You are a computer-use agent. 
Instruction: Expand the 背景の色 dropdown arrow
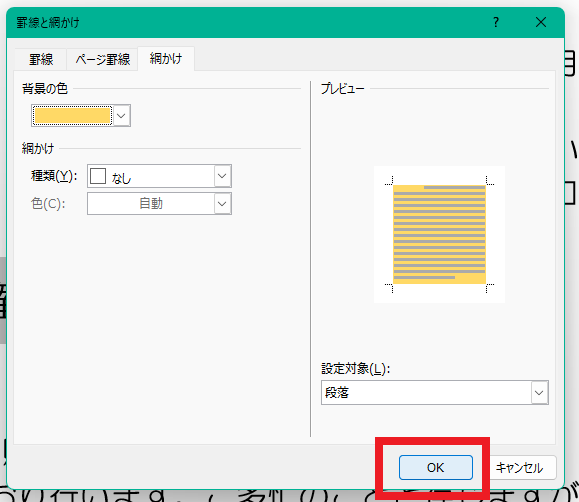point(121,116)
